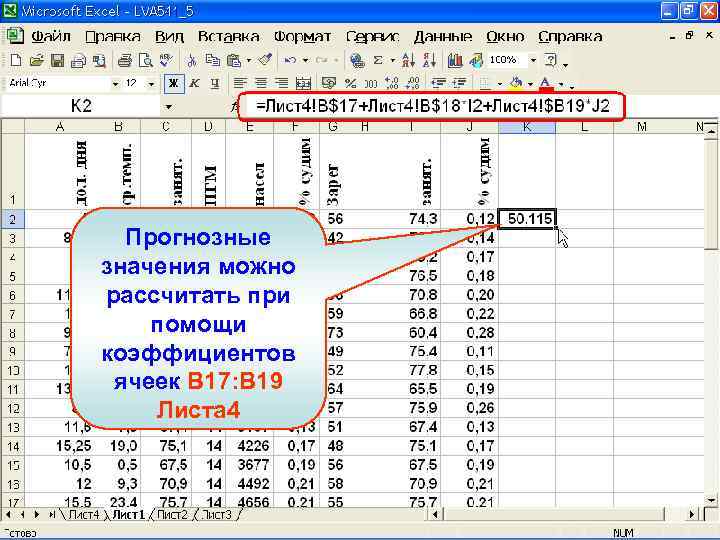Create a new workbook with the New icon

[16, 60]
